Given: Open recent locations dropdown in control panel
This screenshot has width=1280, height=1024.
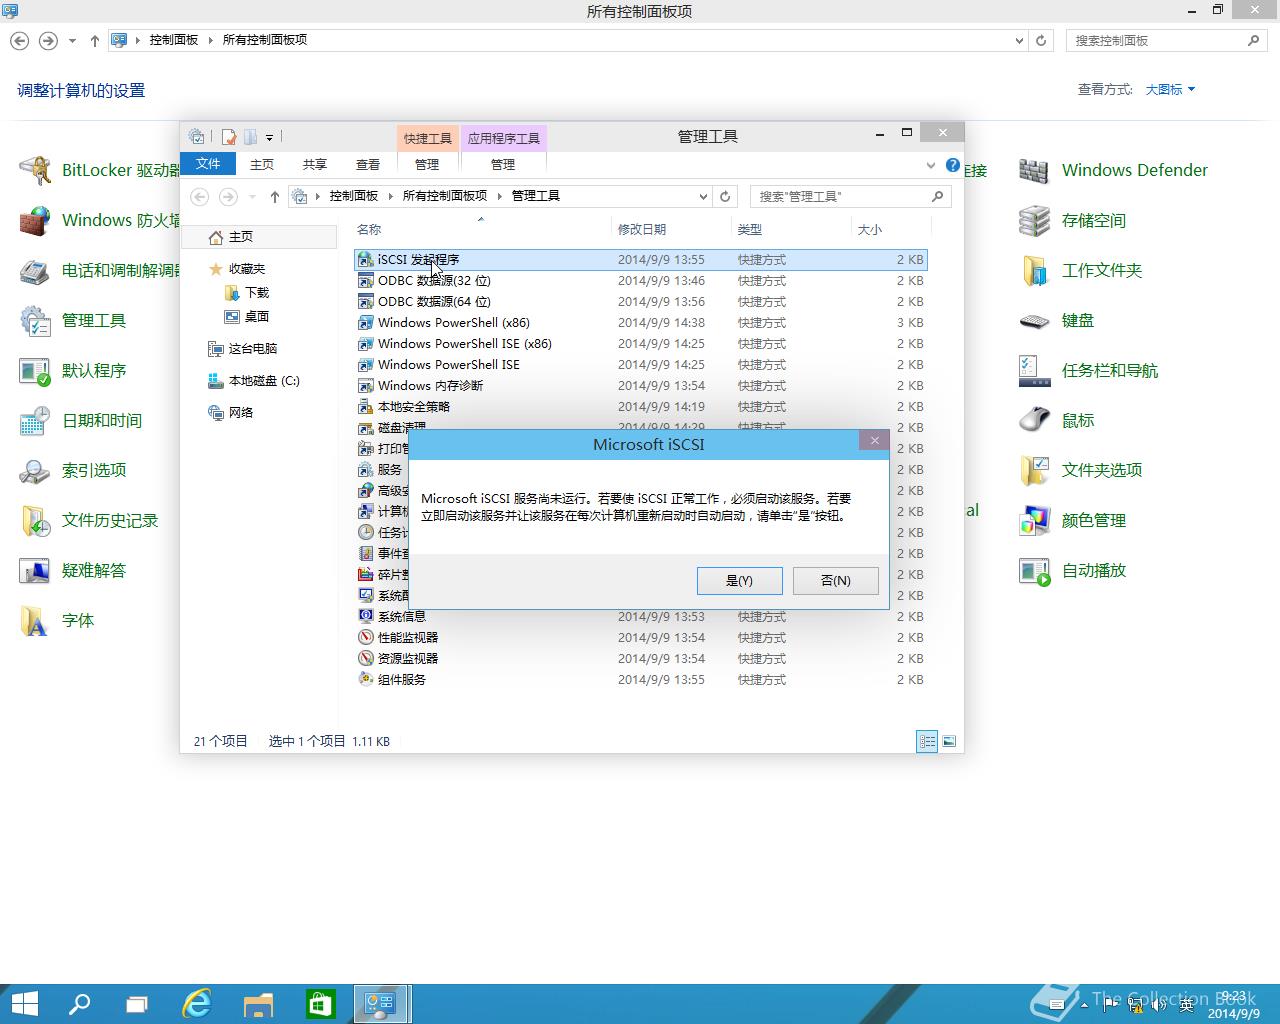Looking at the screenshot, I should [72, 41].
